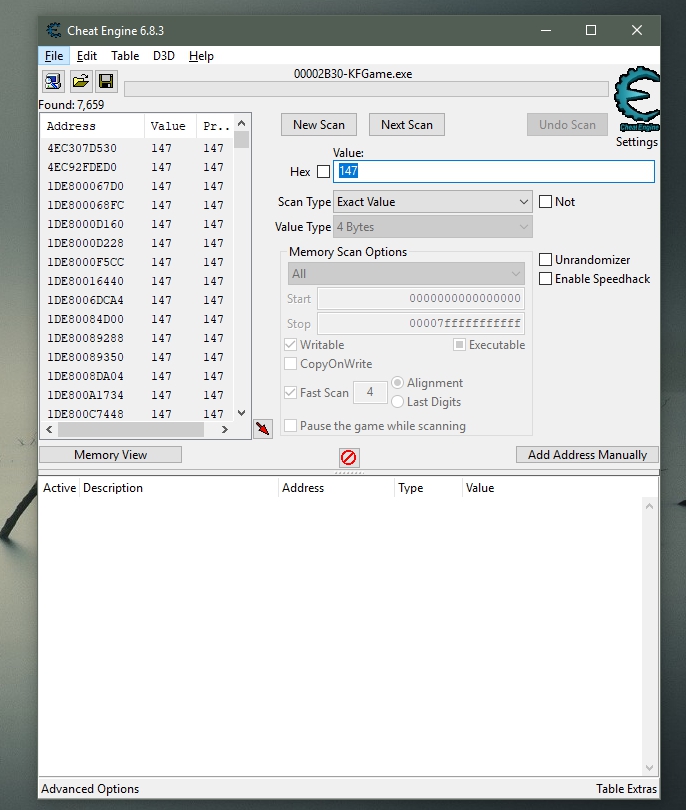The width and height of the screenshot is (686, 810).
Task: Click the save floppy disk icon
Action: [106, 81]
